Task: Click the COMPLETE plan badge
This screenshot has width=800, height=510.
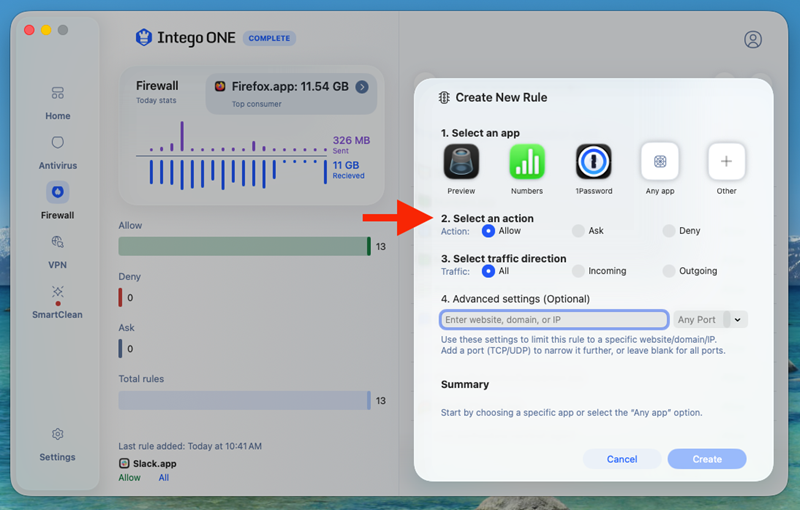Action: 269,38
